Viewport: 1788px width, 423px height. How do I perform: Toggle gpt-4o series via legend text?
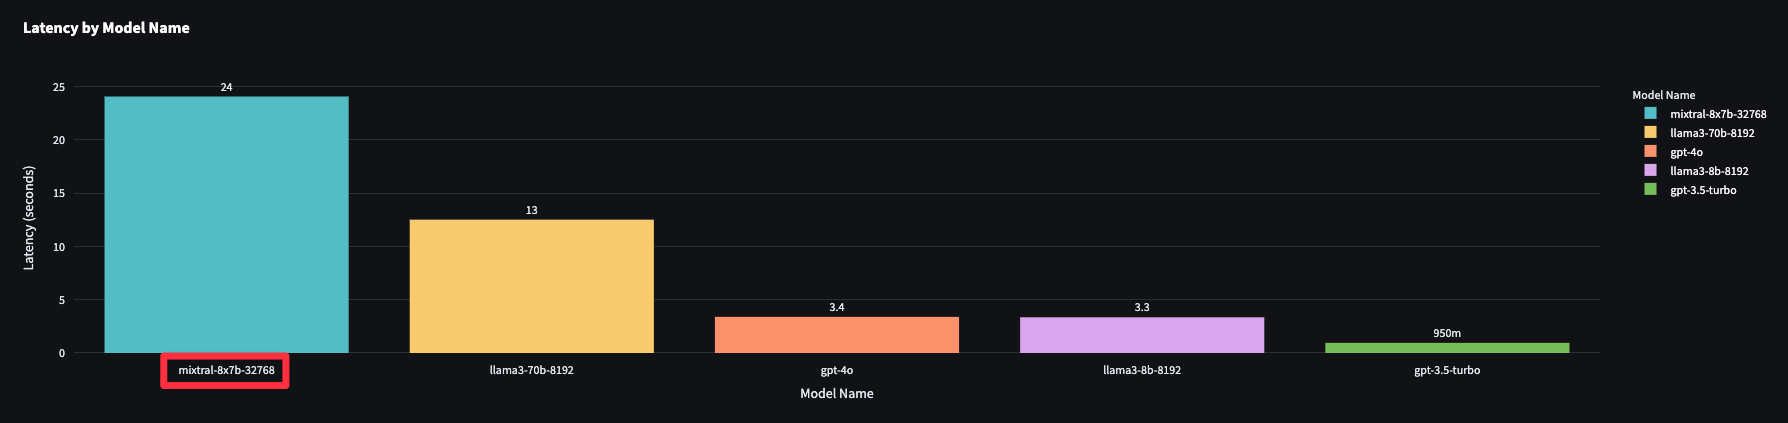point(1686,152)
